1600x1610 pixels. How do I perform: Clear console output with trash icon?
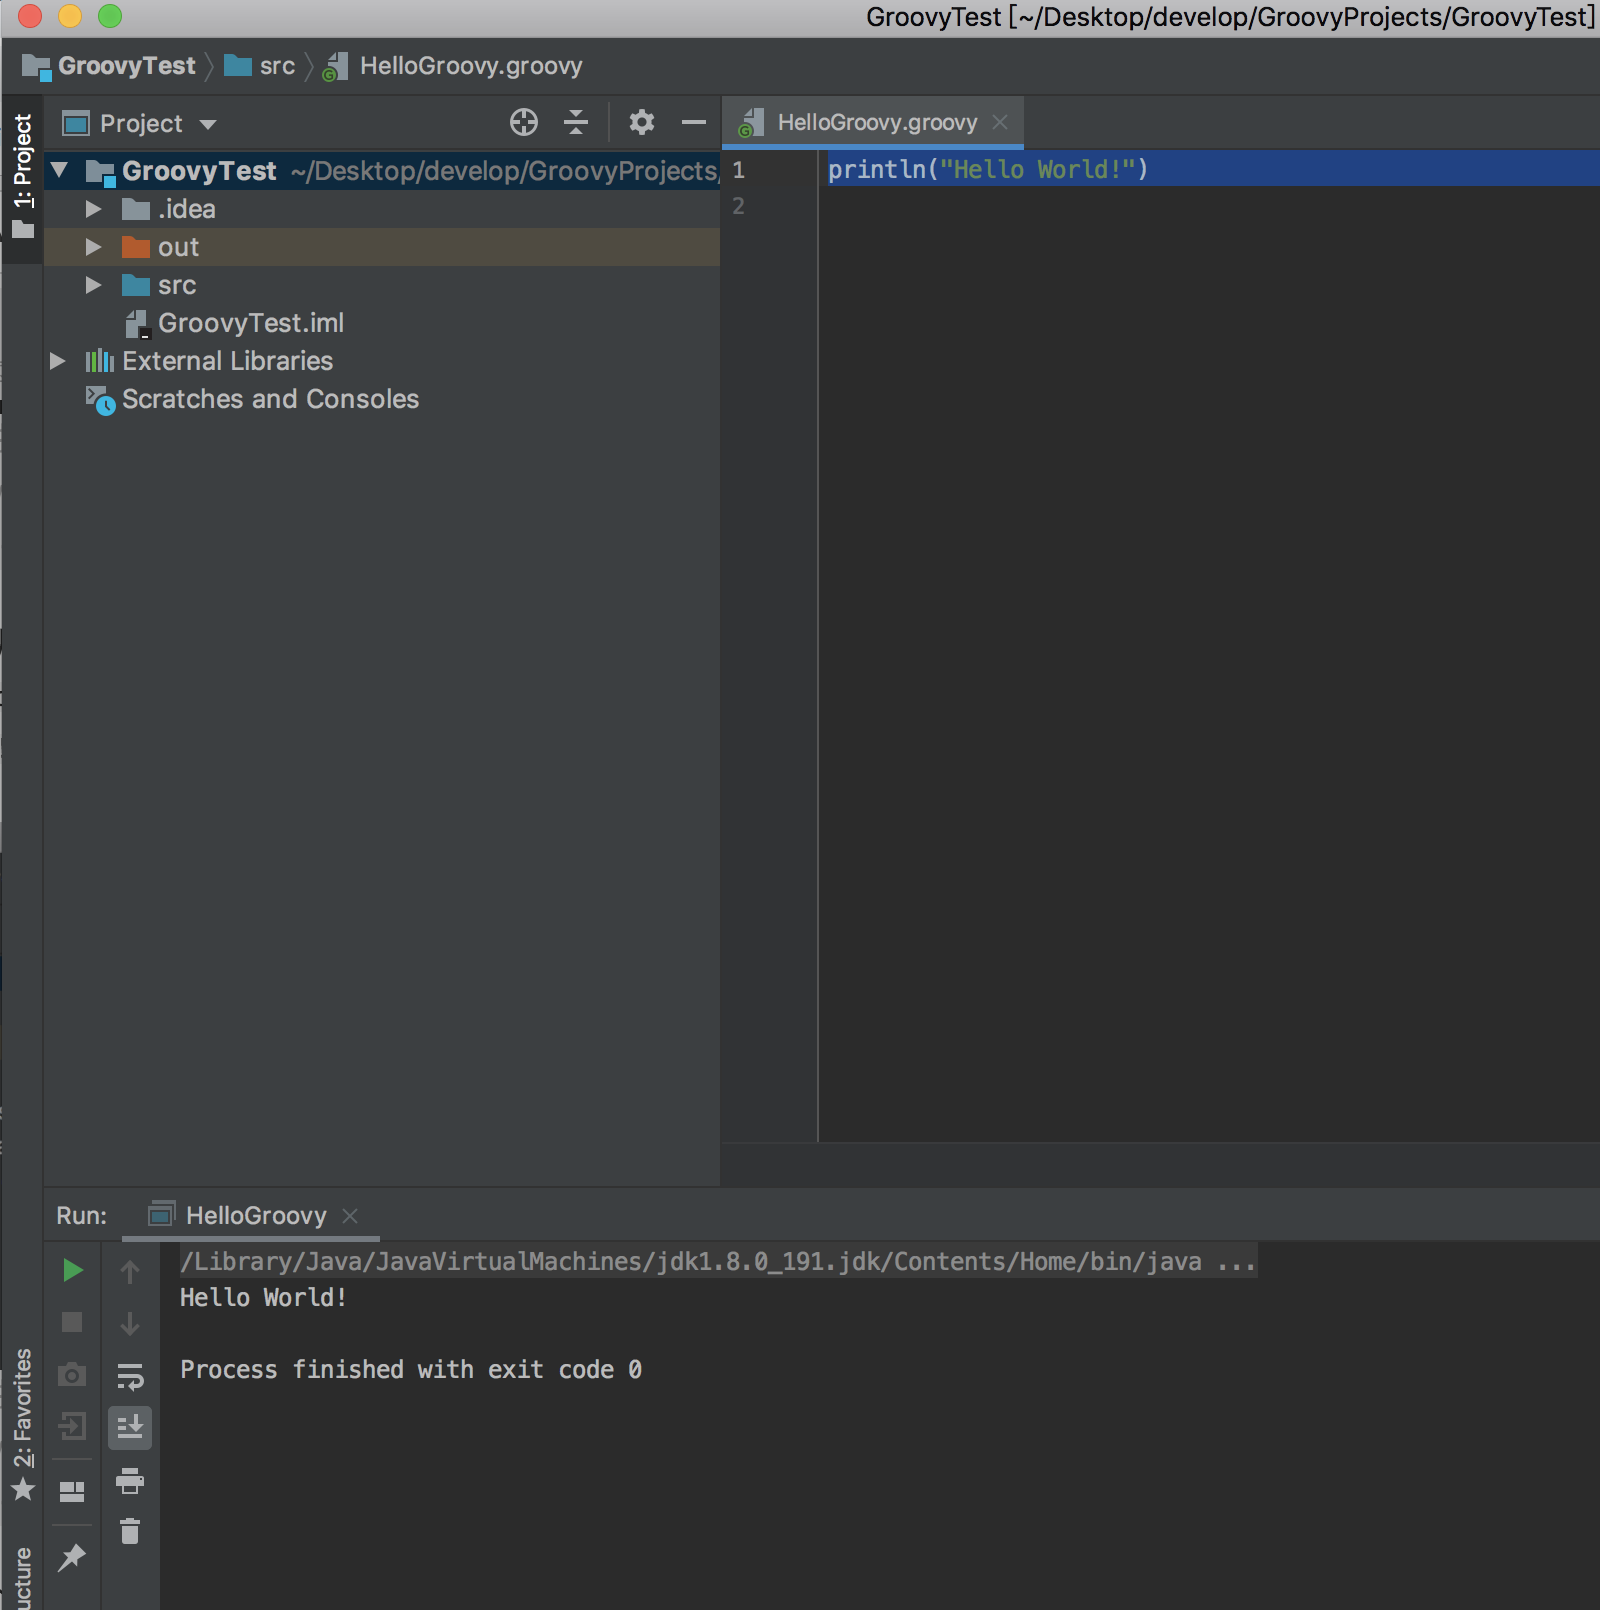pos(130,1531)
